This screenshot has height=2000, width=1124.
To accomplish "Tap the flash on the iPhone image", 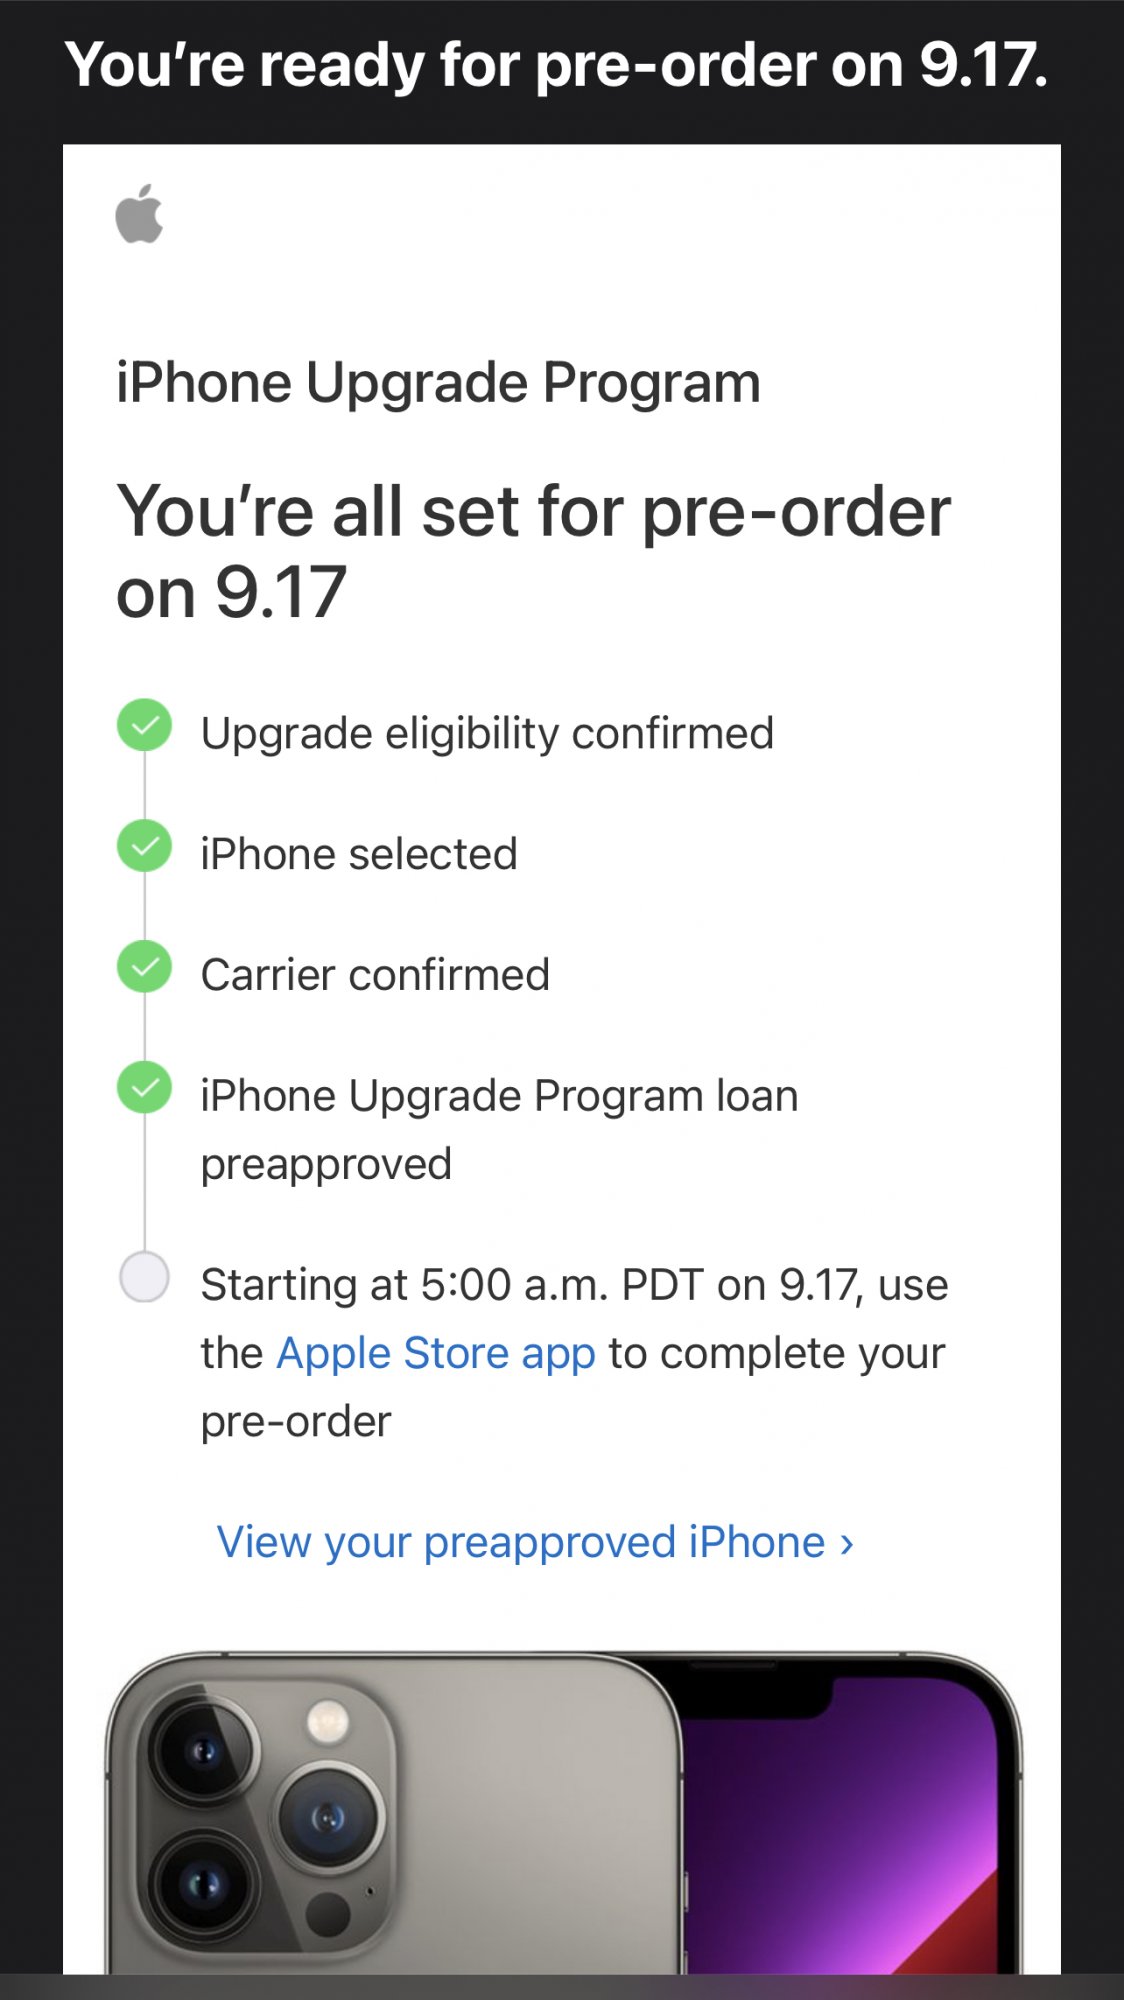I will (x=327, y=1721).
